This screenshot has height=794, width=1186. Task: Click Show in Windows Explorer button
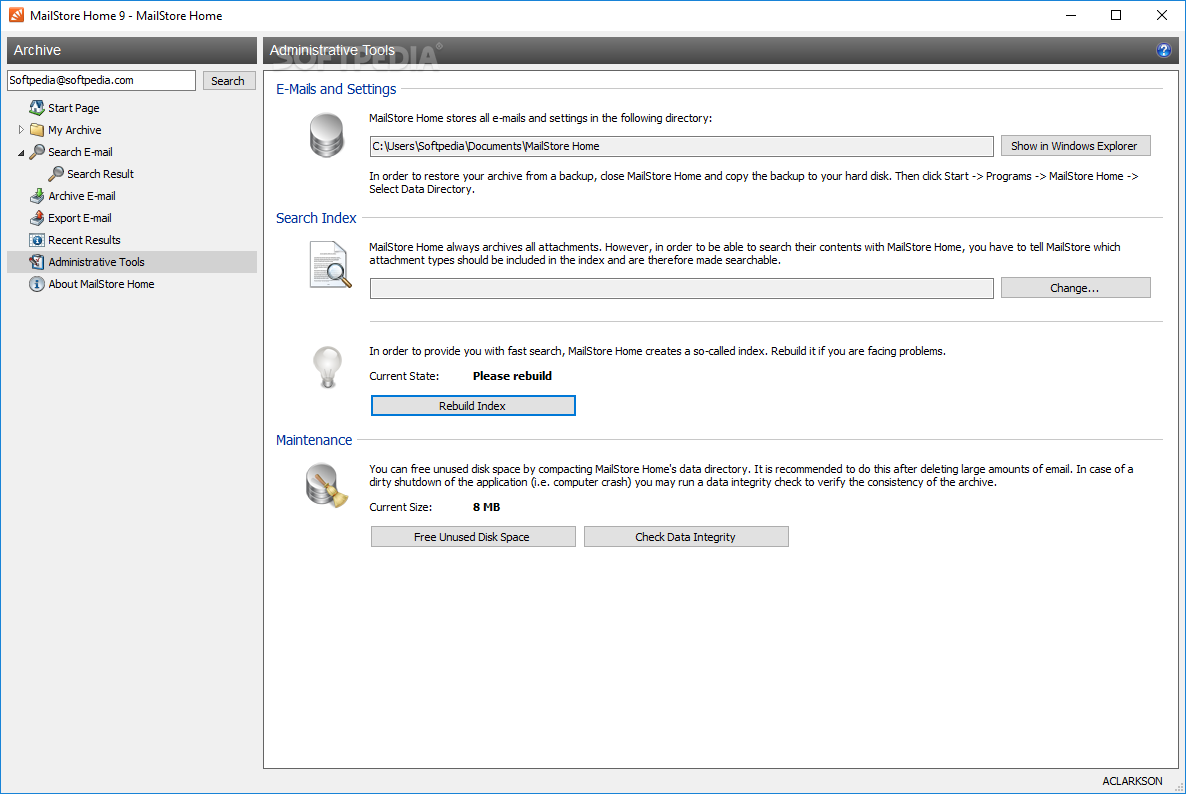[1075, 146]
